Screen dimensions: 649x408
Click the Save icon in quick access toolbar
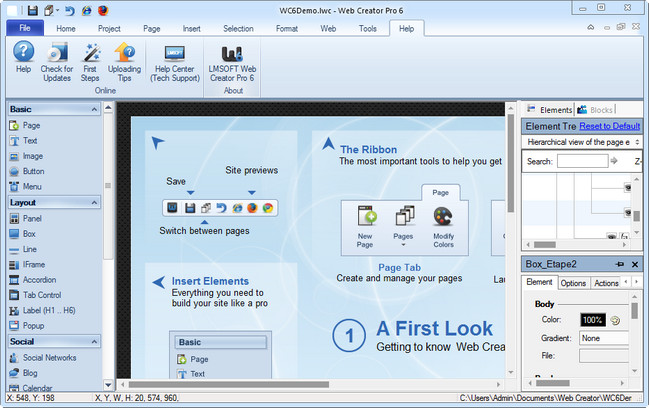click(x=33, y=10)
